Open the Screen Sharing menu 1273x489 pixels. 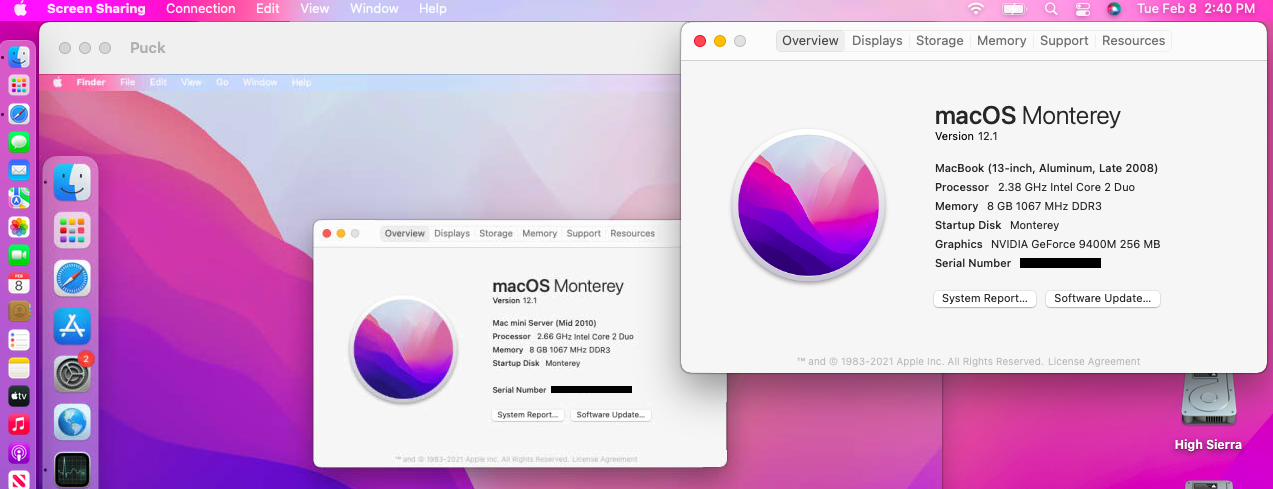coord(96,9)
